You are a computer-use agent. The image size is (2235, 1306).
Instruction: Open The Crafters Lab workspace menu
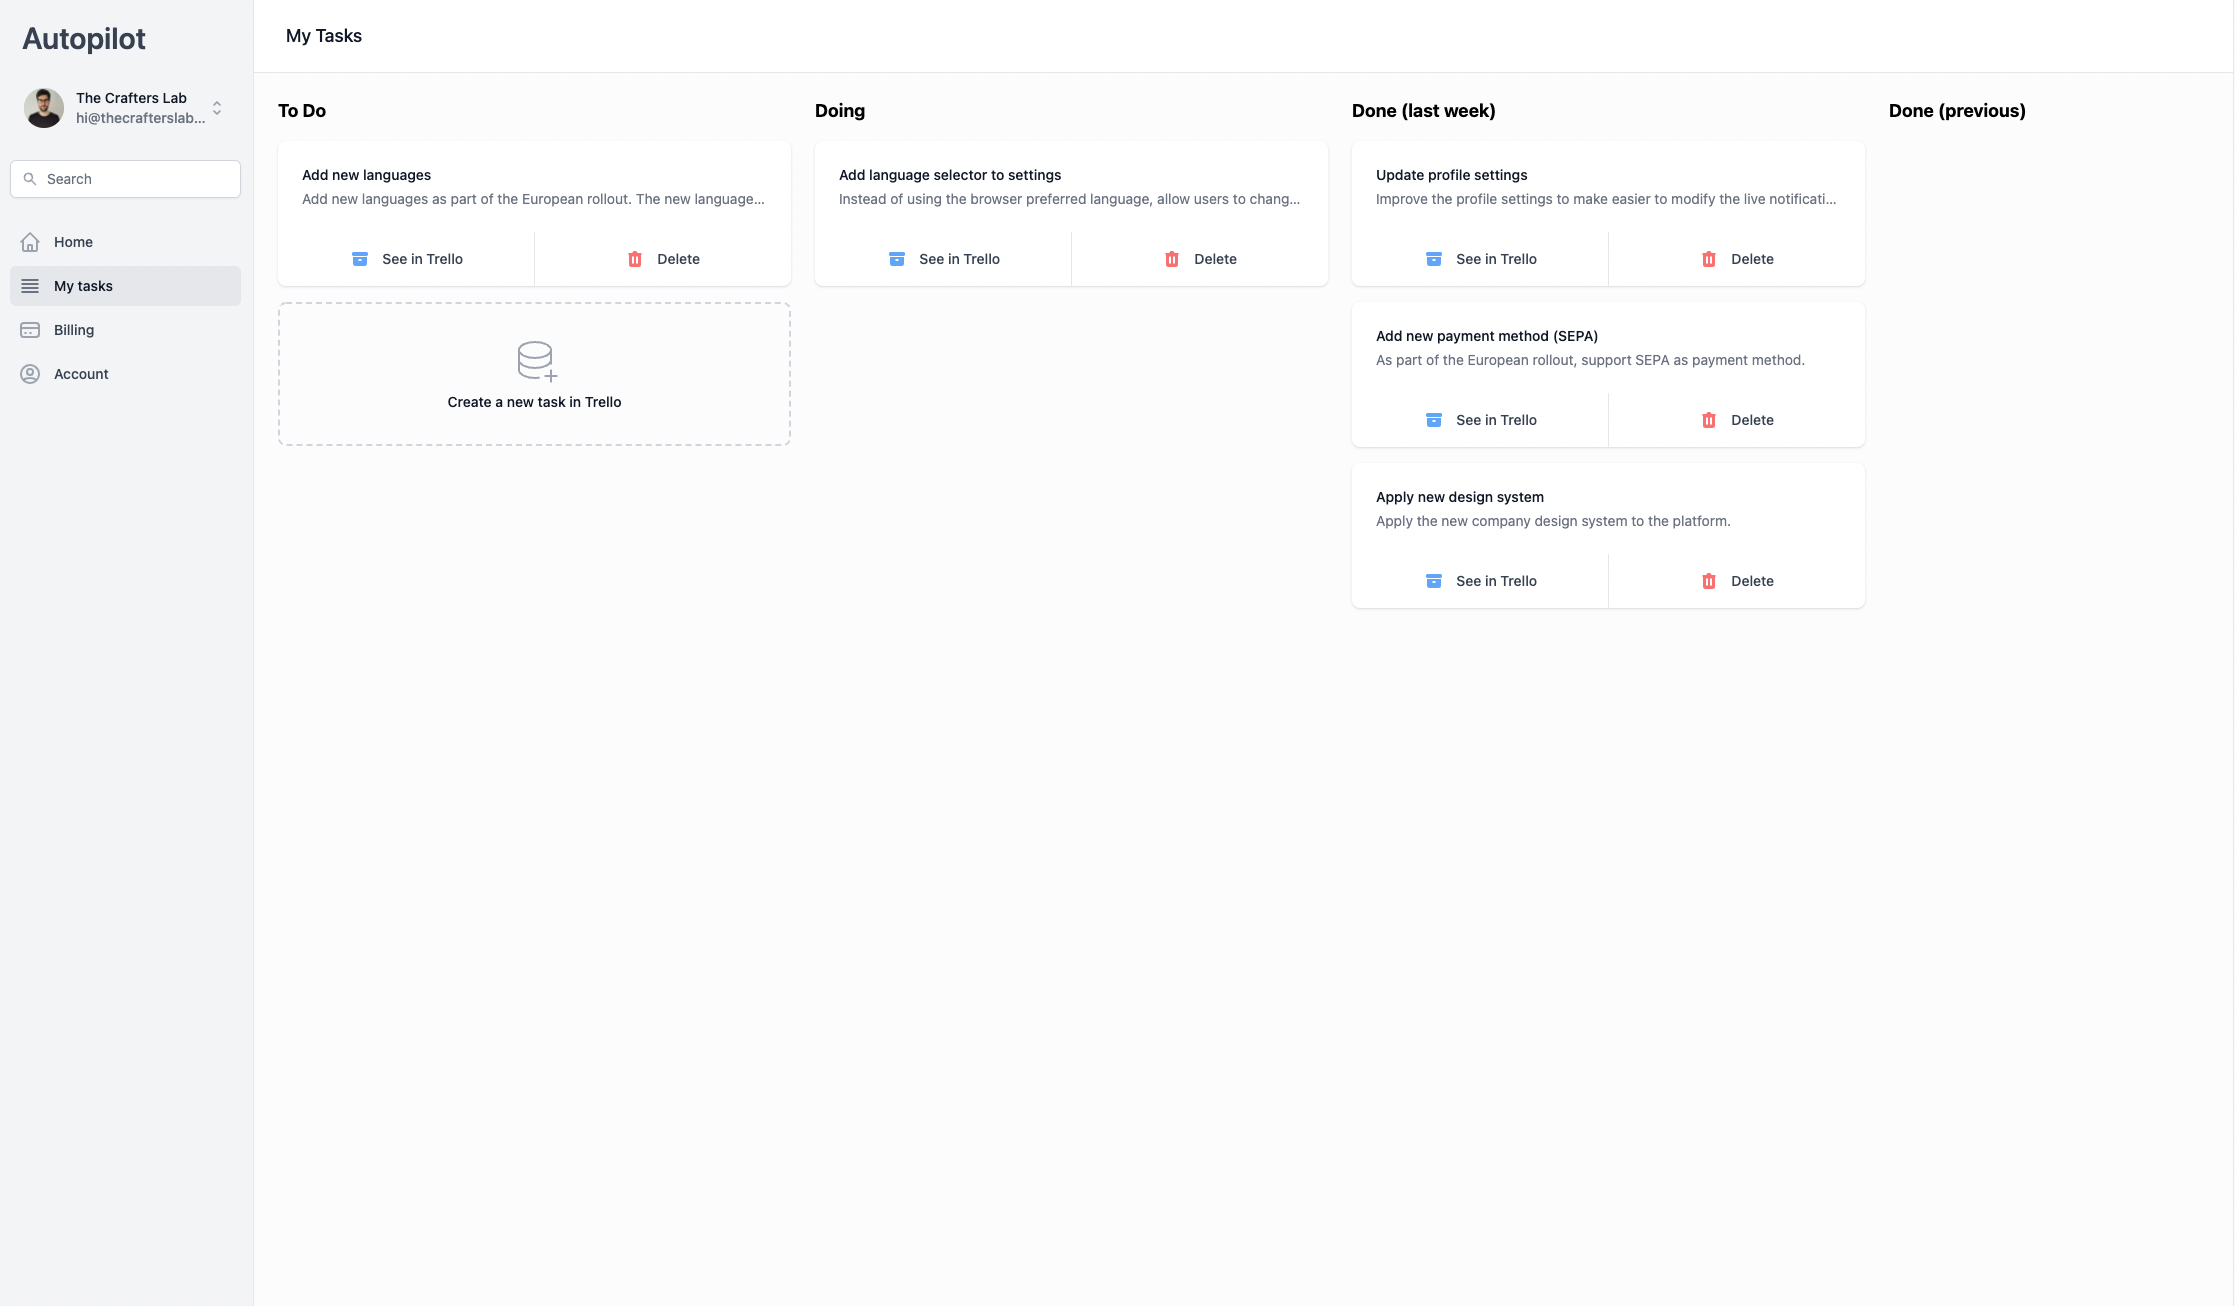[131, 98]
